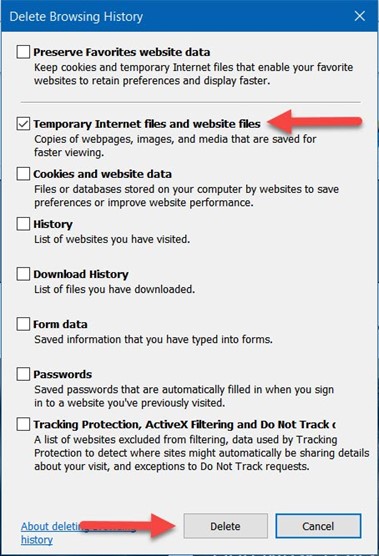Click the Delete button
Screen dimensions: 379x556
point(225,526)
